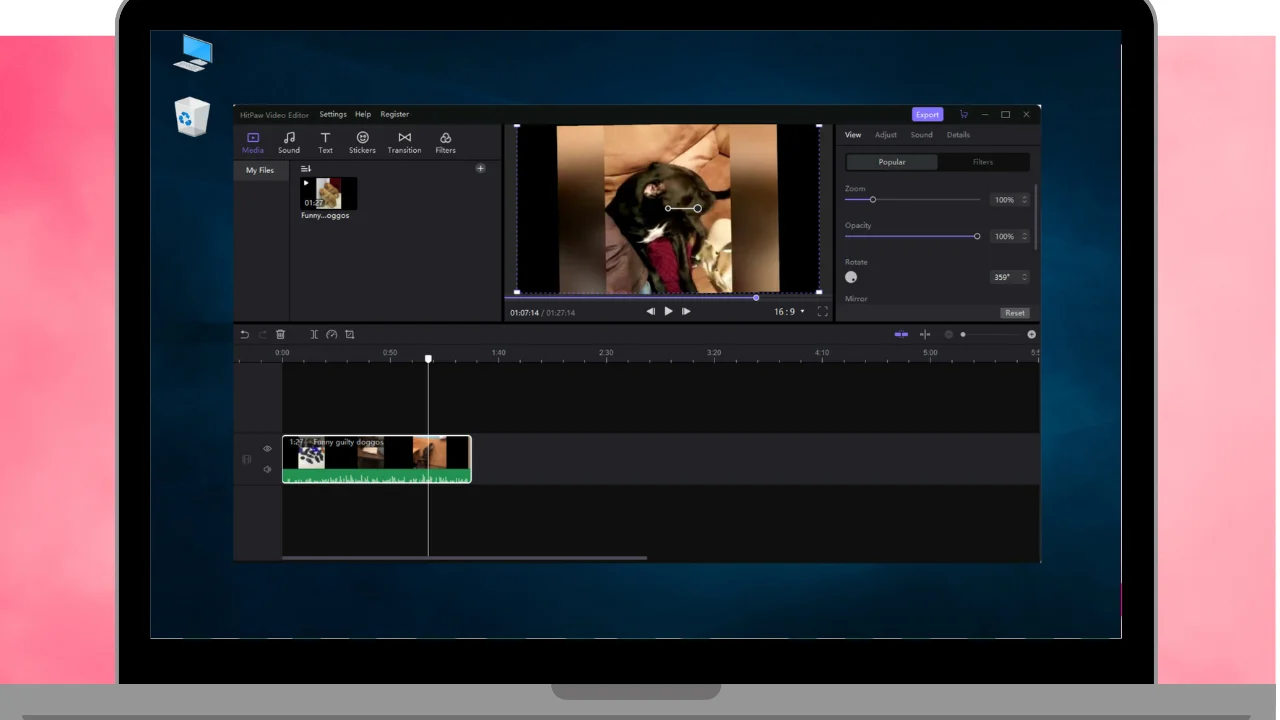Mute the video track audio

tap(267, 469)
